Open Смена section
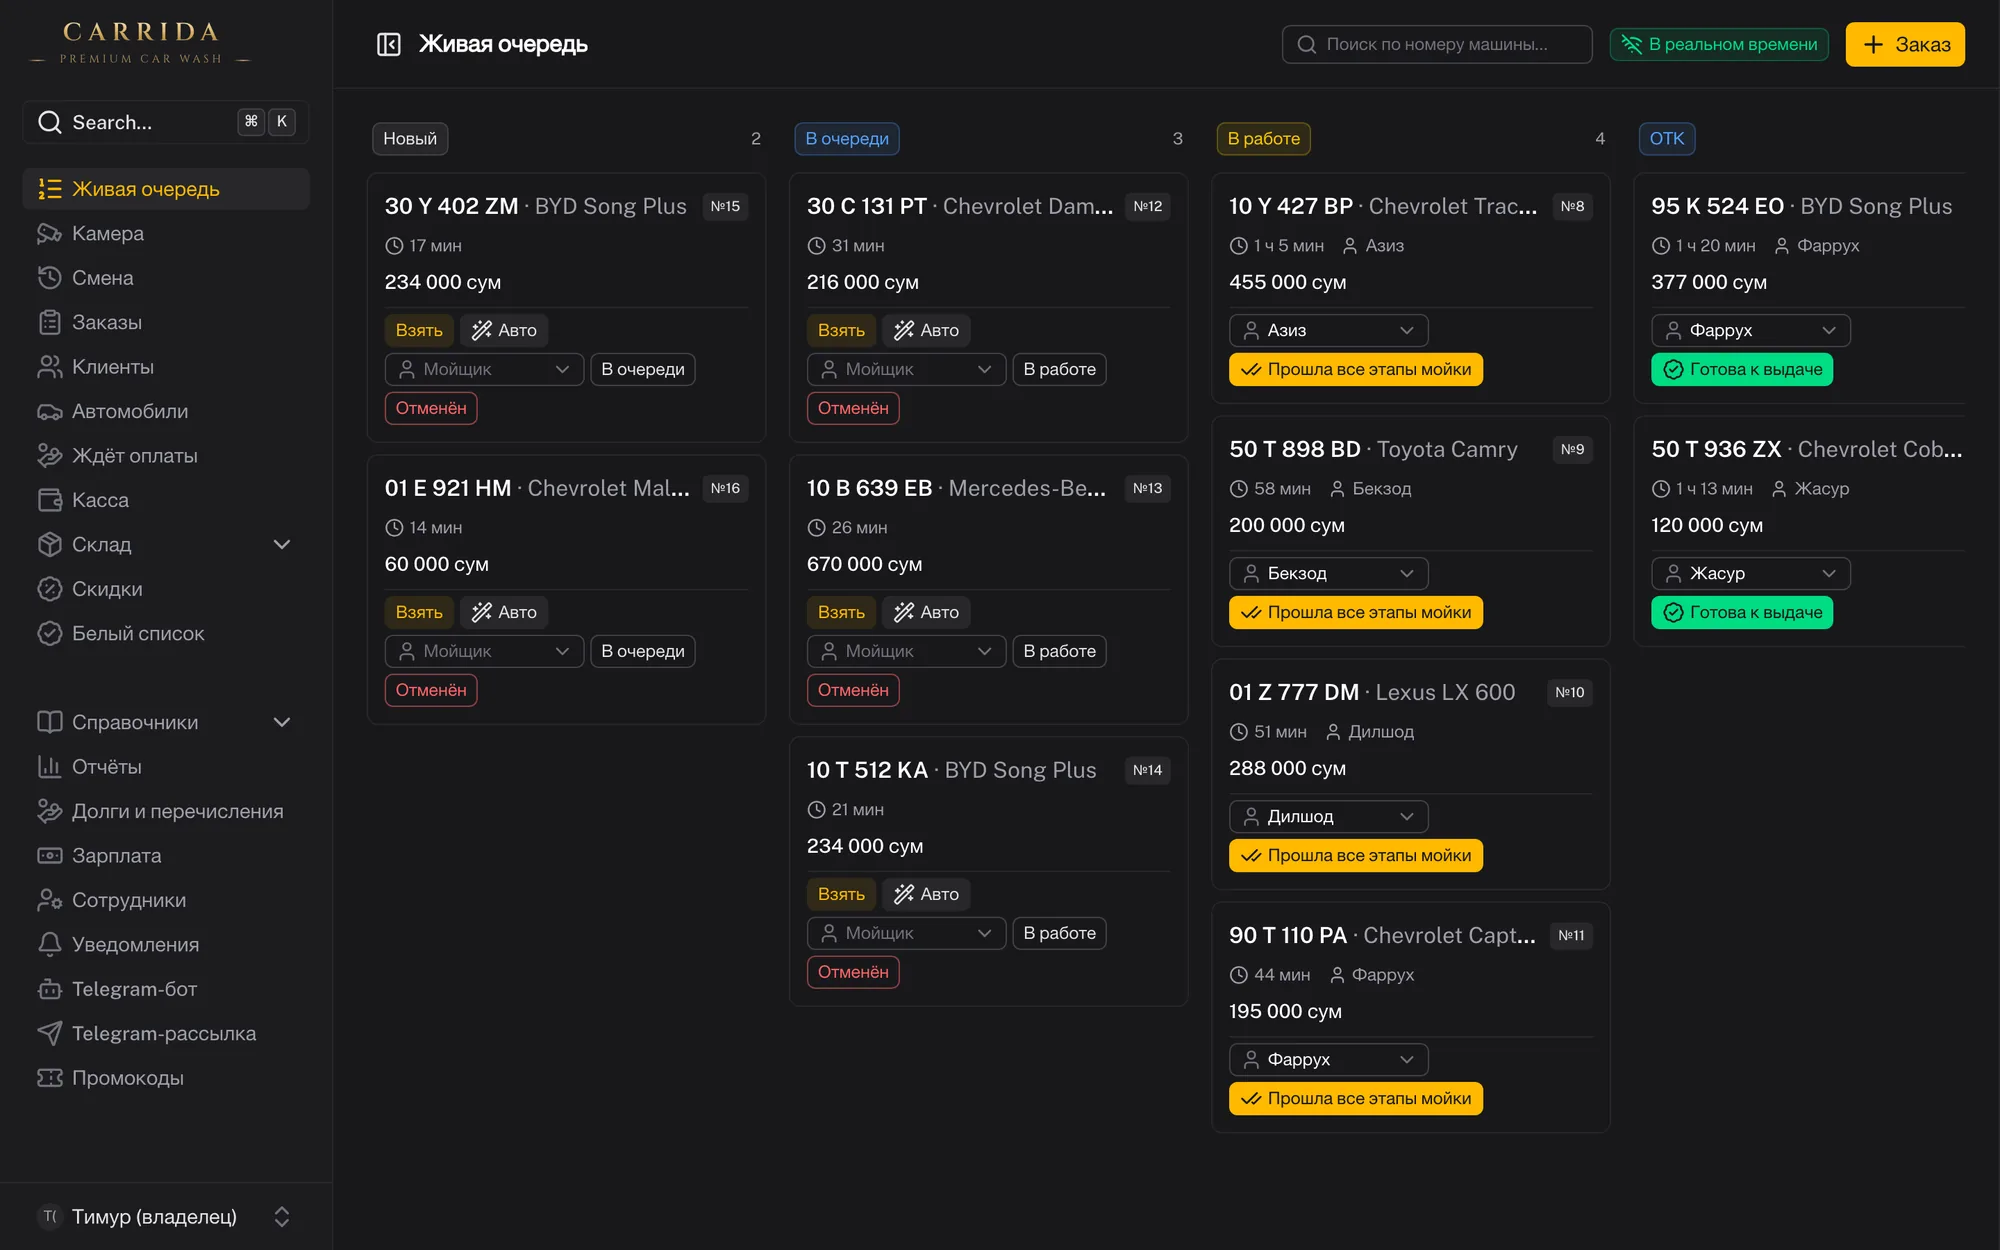The image size is (2000, 1250). tap(166, 278)
